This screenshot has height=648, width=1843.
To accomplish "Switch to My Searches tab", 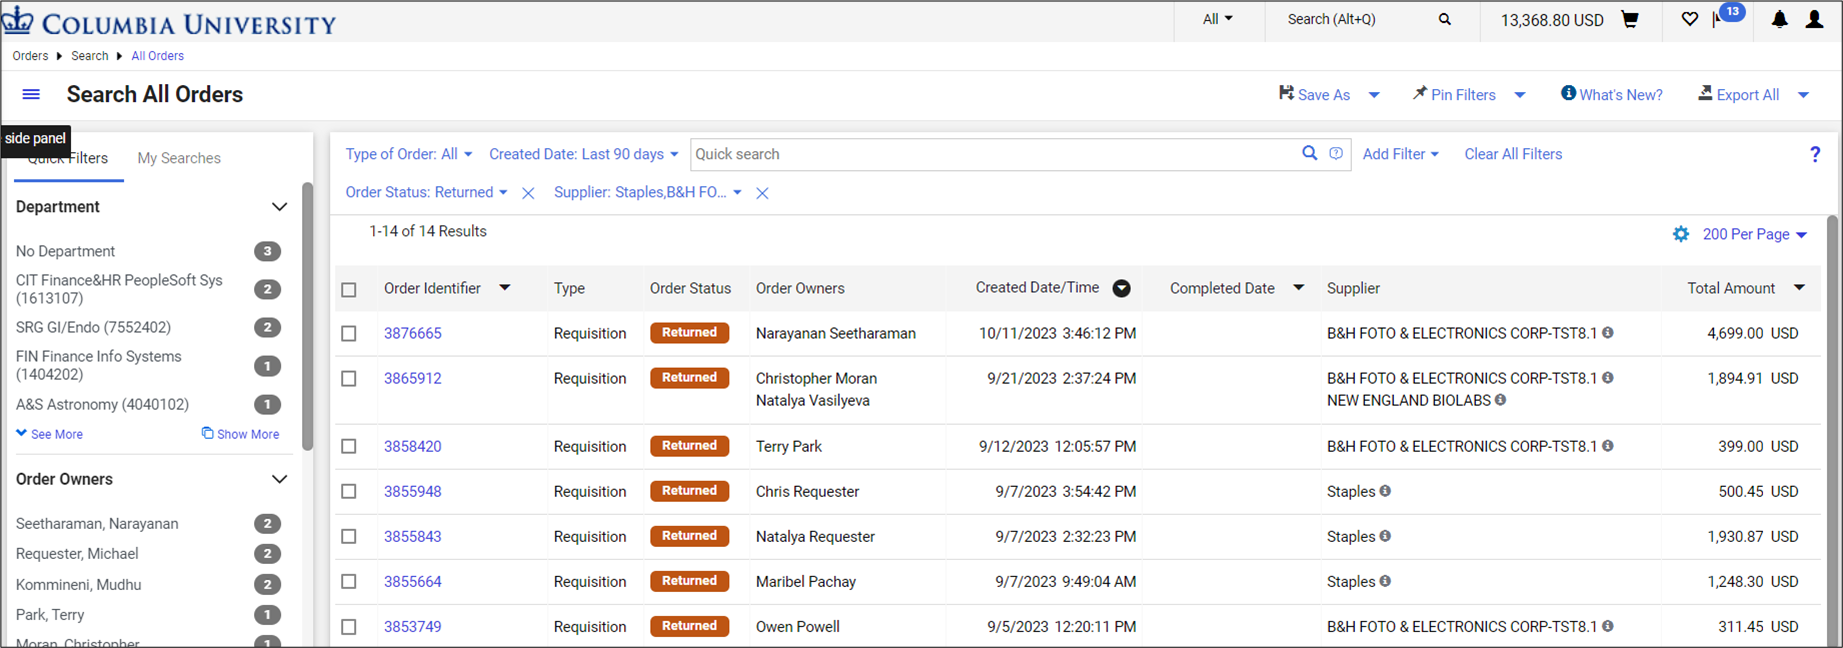I will coord(179,158).
